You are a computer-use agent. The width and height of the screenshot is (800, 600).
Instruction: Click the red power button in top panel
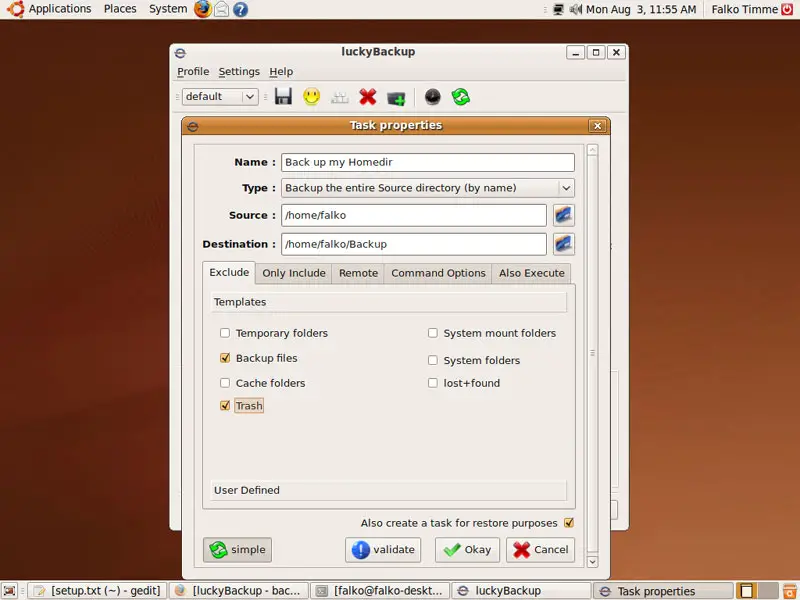787,9
